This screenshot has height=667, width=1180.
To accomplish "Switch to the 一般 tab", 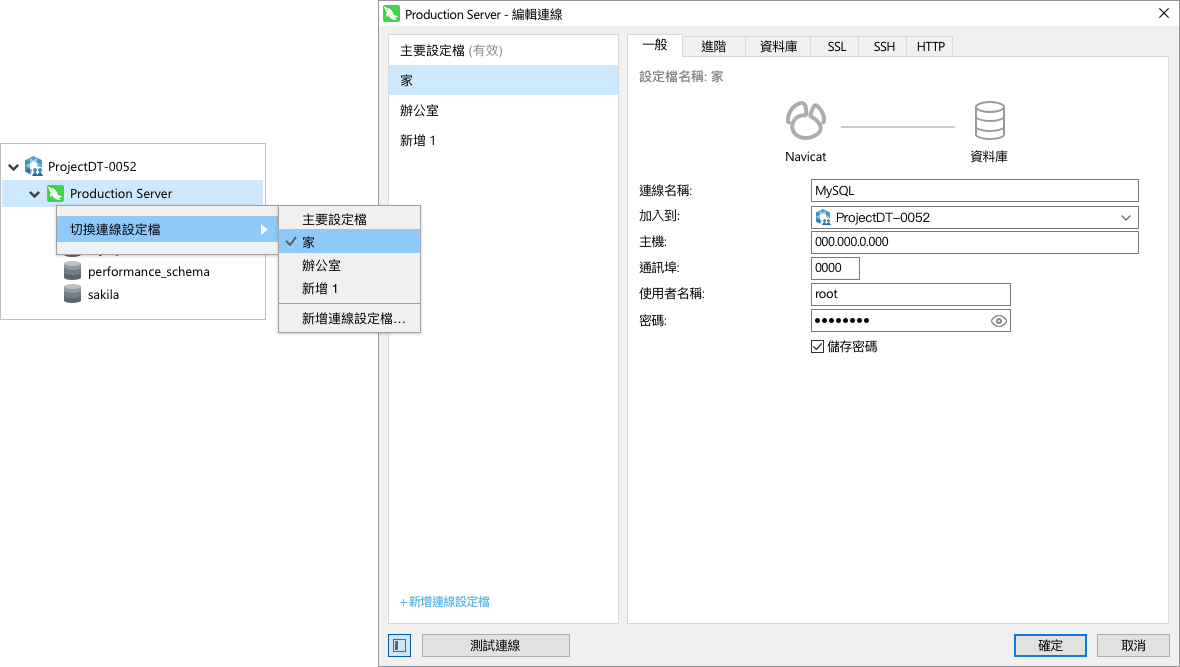I will pyautogui.click(x=655, y=45).
